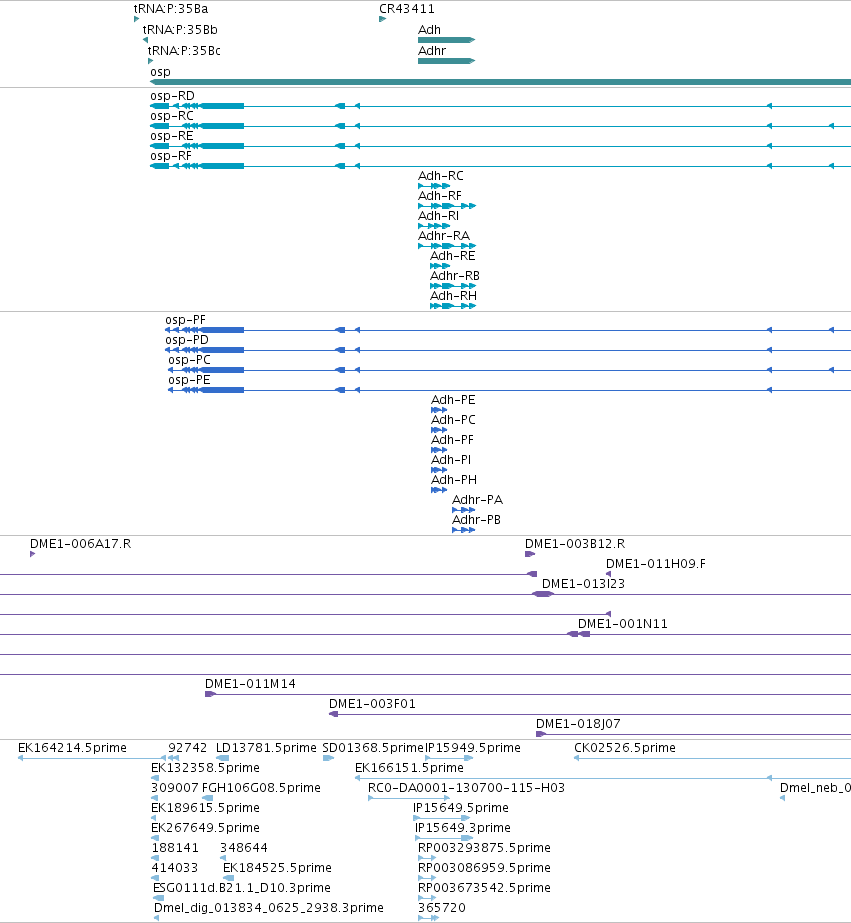Viewport: 851px width, 923px height.
Task: Click the osp-PD protein label
Action: (187, 340)
